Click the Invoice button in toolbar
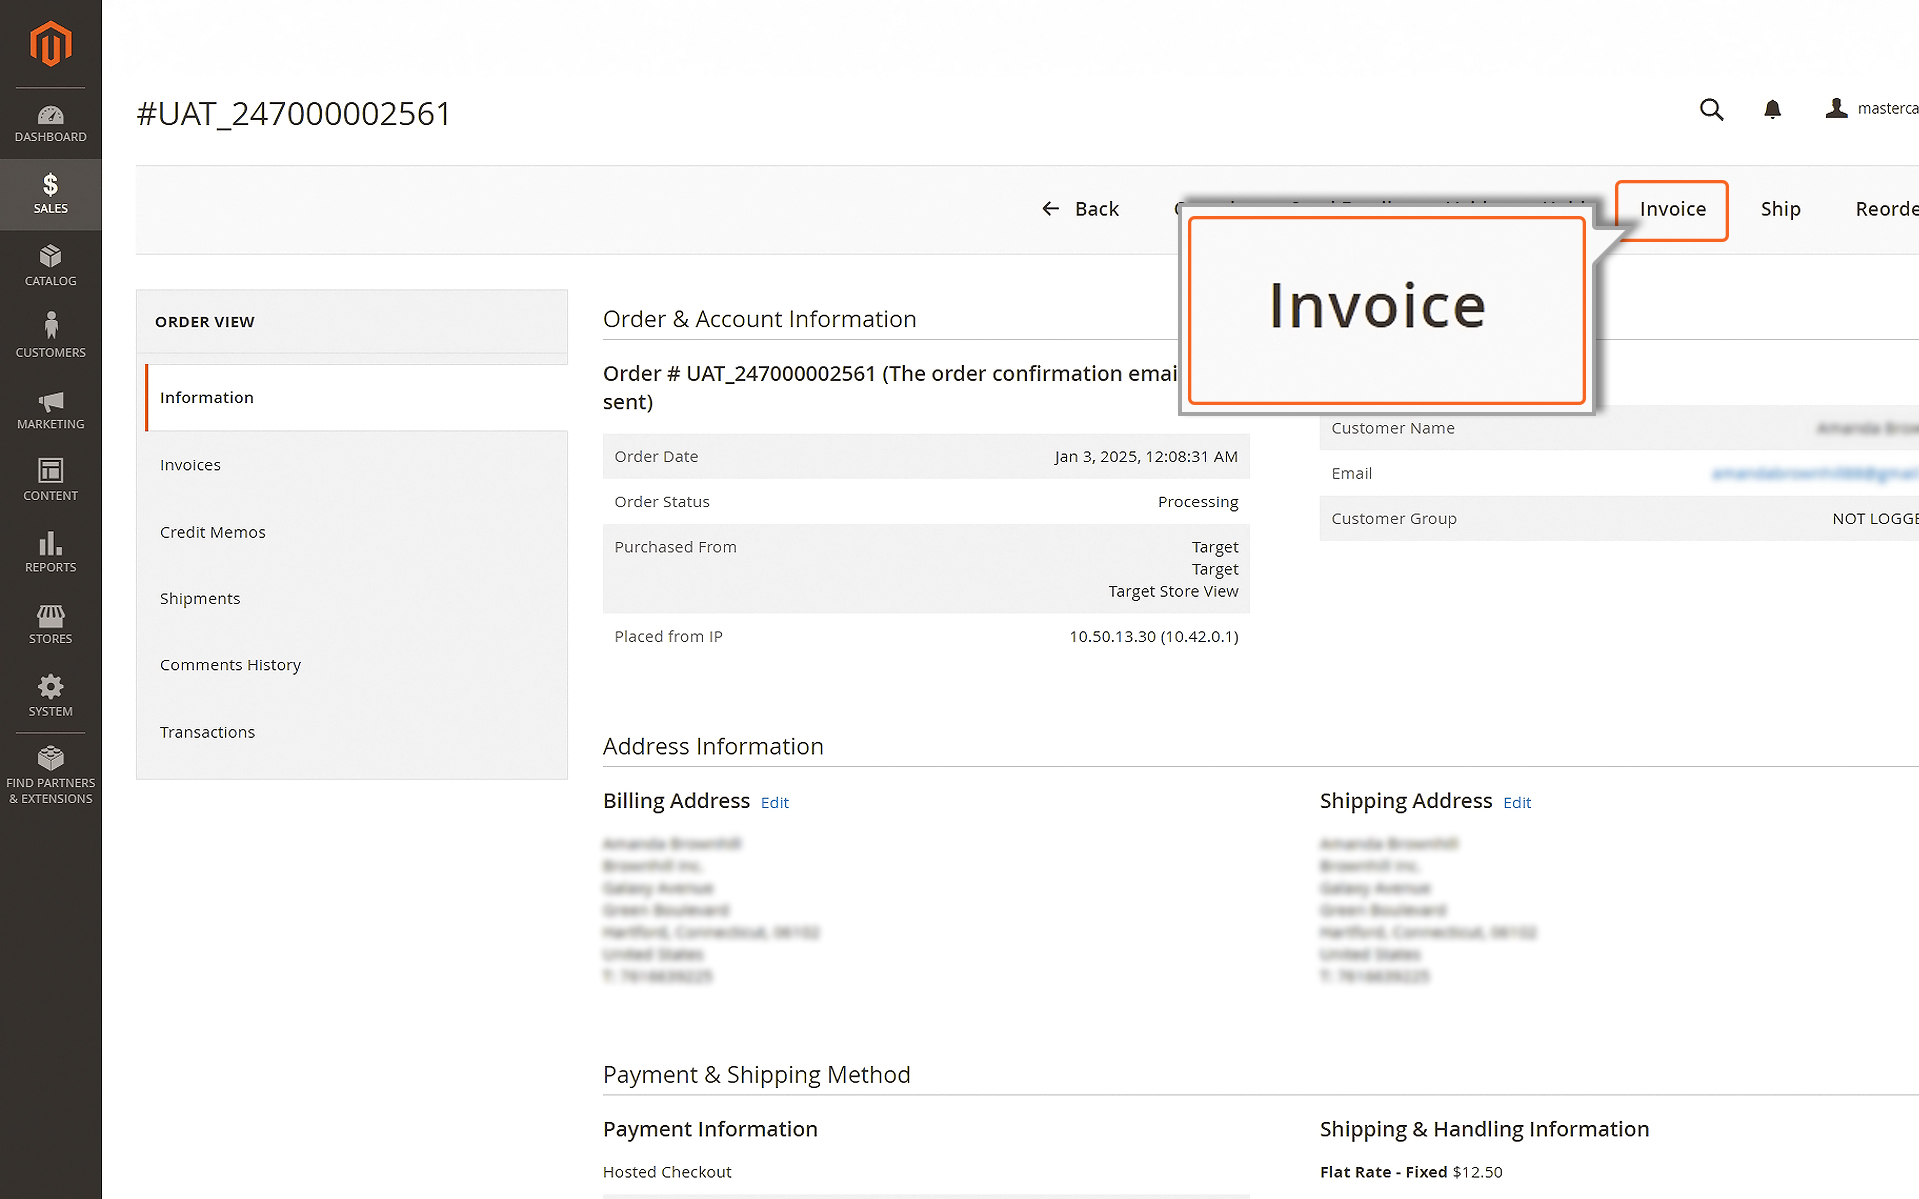Viewport: 1919px width, 1199px height. click(1672, 210)
